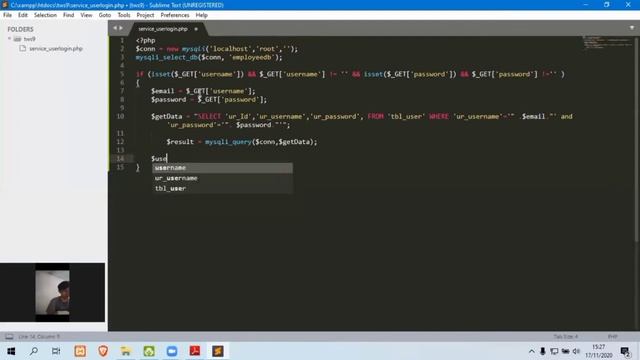This screenshot has width=640, height=360.
Task: Click line number 10 in the gutter
Action: tap(120, 116)
